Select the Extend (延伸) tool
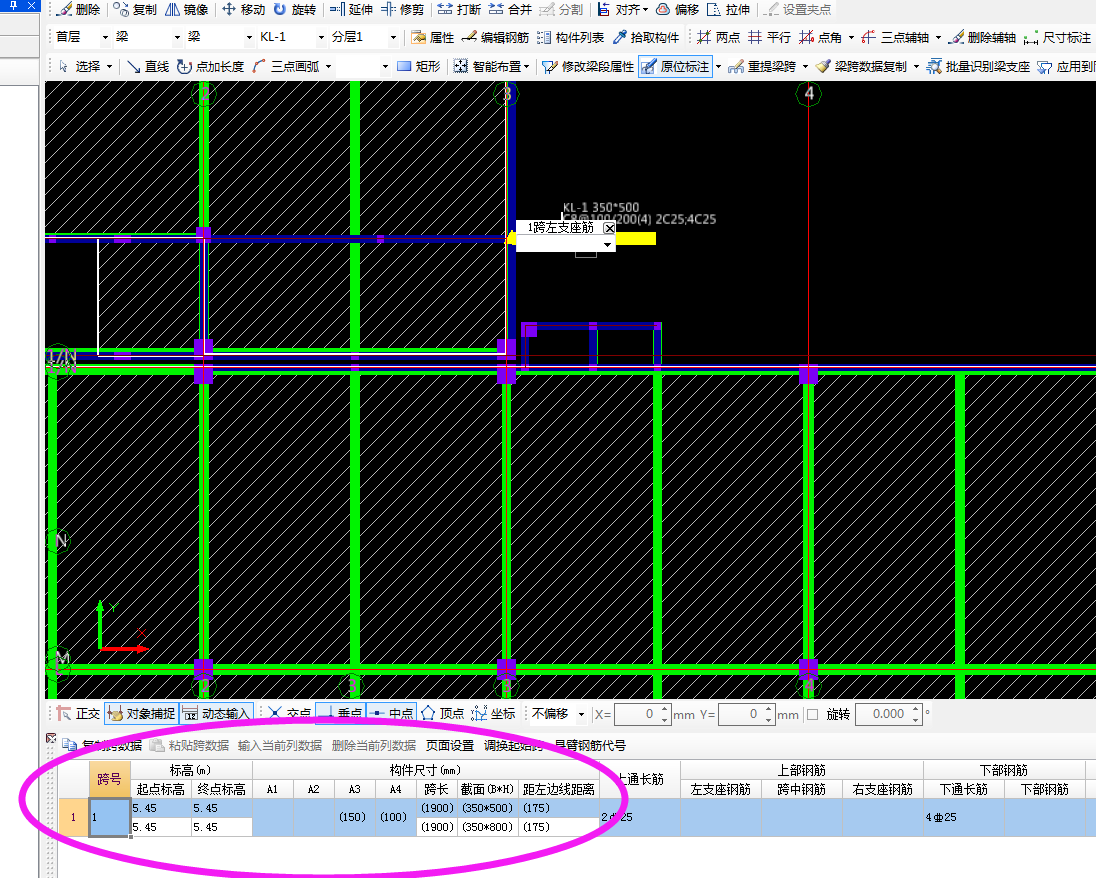Viewport: 1096px width, 878px height. pos(351,10)
